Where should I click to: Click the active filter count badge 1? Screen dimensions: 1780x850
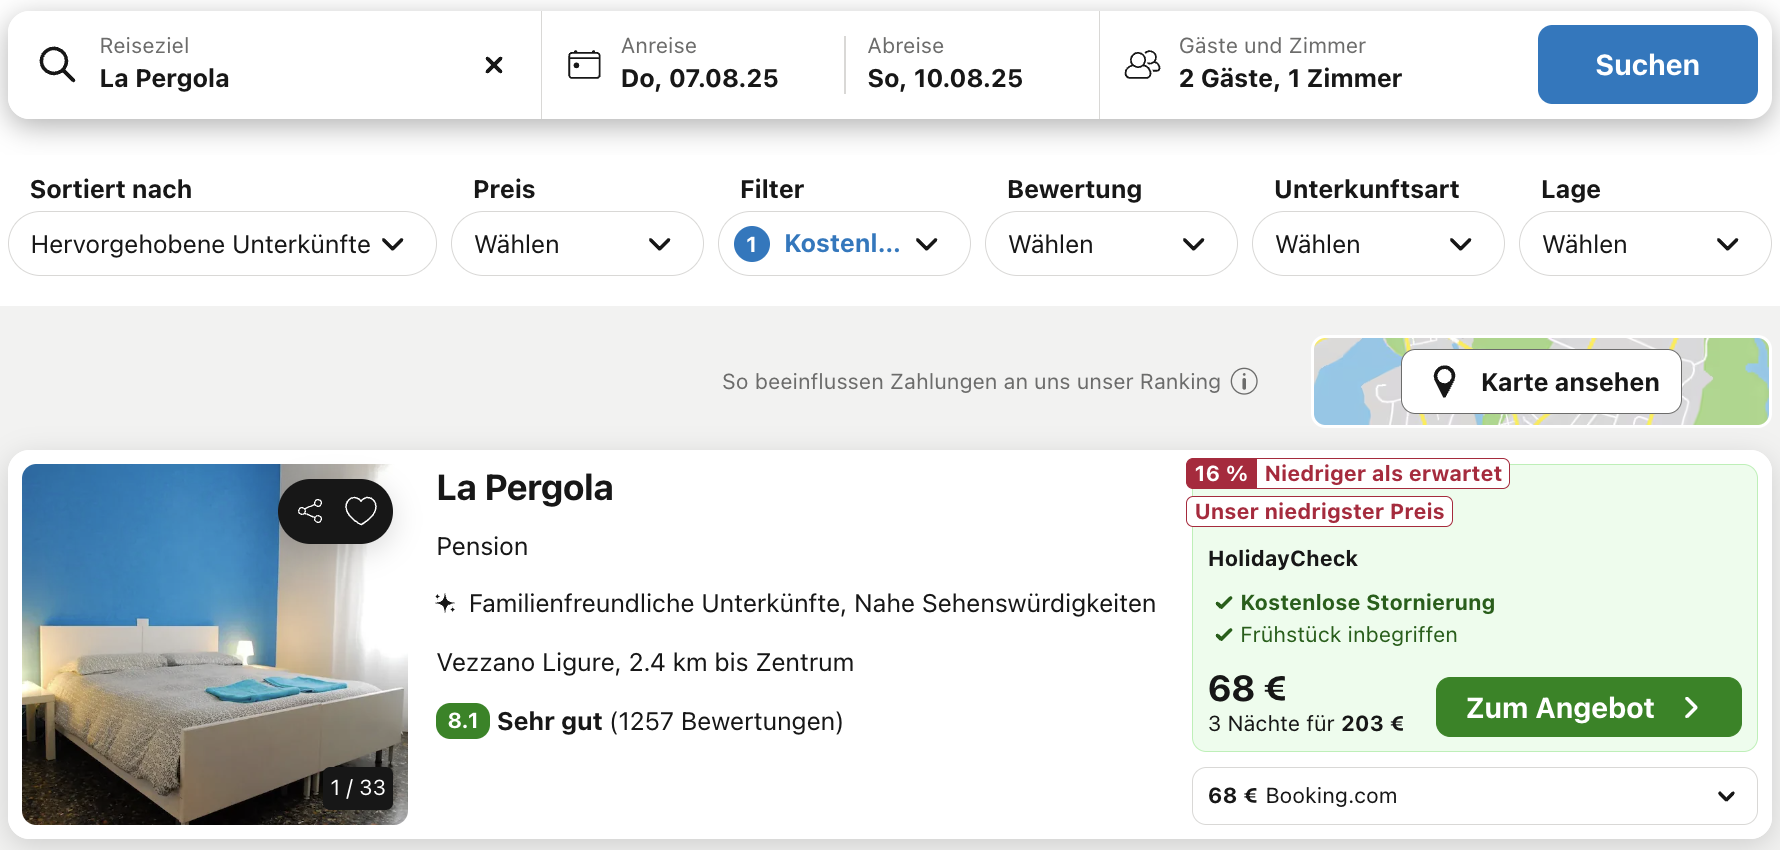coord(752,244)
